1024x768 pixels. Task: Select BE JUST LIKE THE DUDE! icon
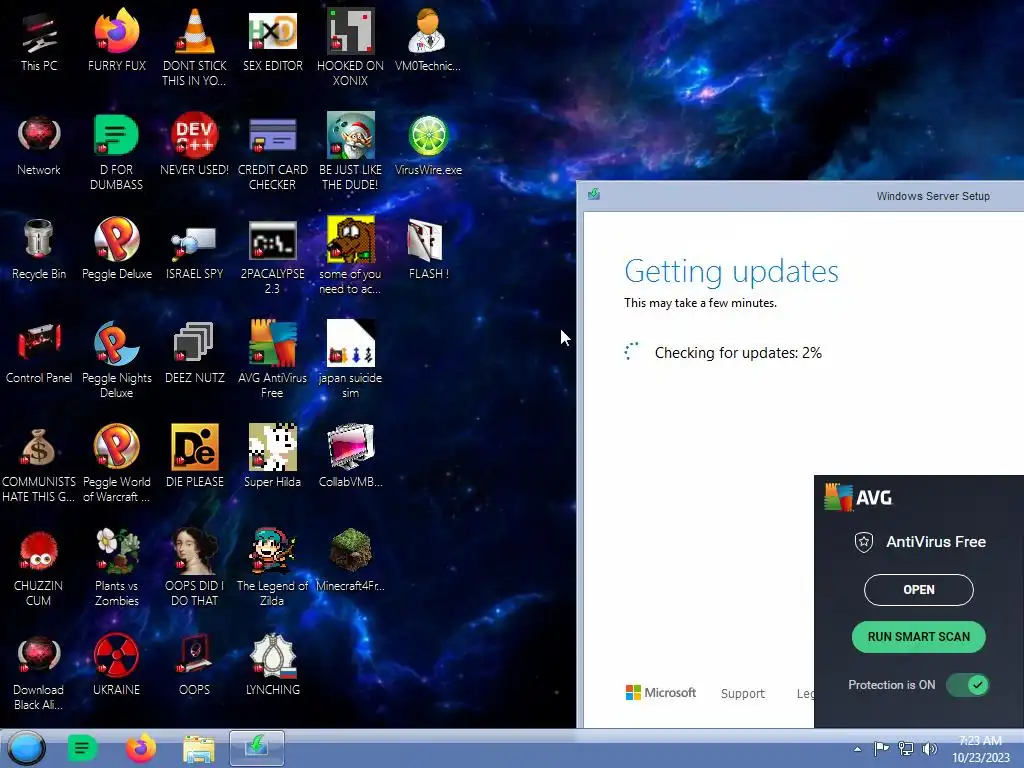[351, 152]
